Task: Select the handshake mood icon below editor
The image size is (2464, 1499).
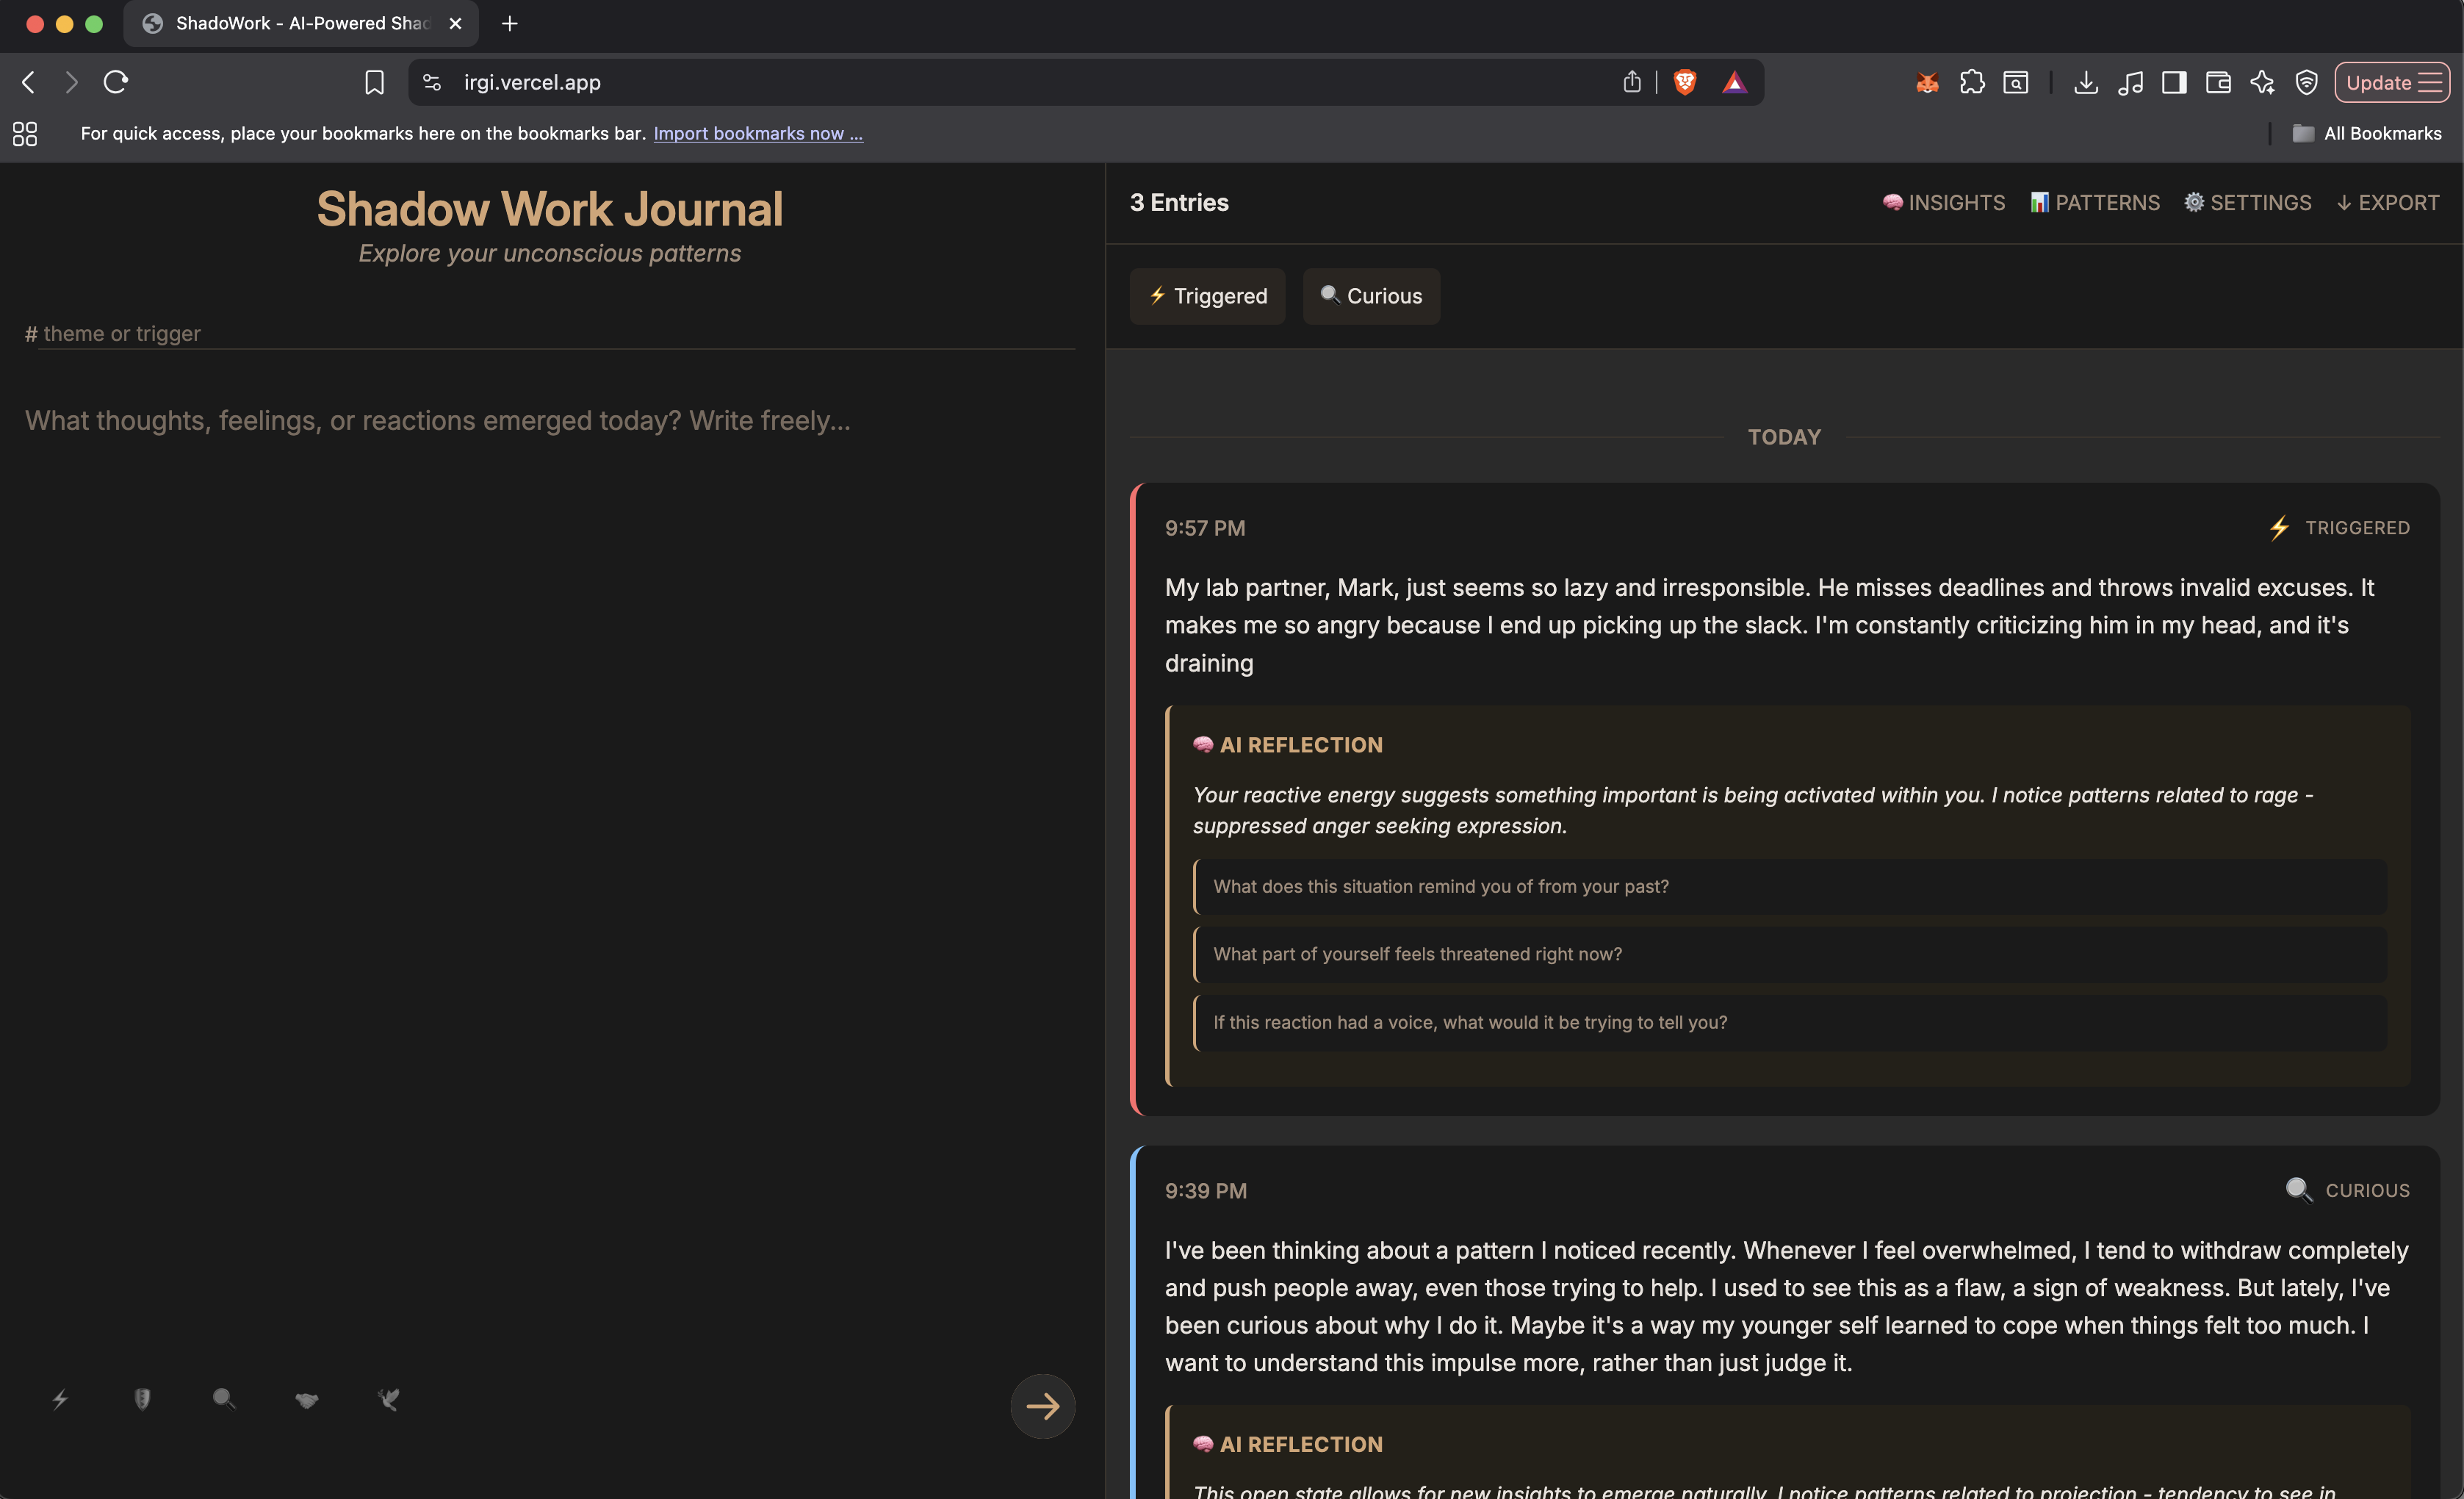Action: click(307, 1399)
